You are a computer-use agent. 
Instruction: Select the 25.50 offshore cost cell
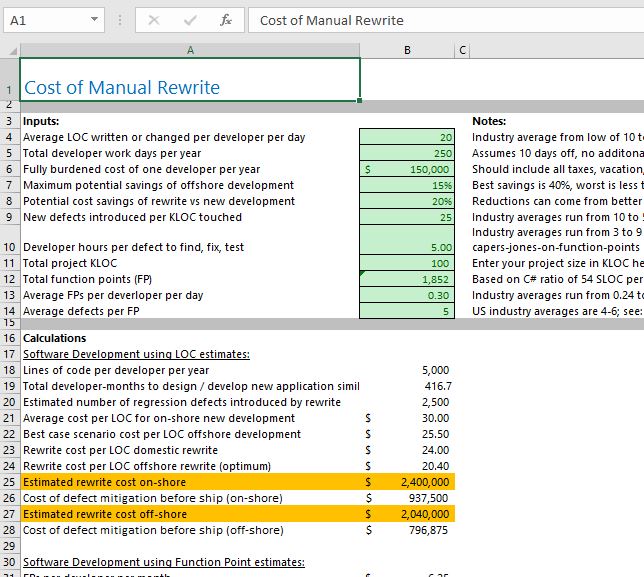pyautogui.click(x=407, y=434)
